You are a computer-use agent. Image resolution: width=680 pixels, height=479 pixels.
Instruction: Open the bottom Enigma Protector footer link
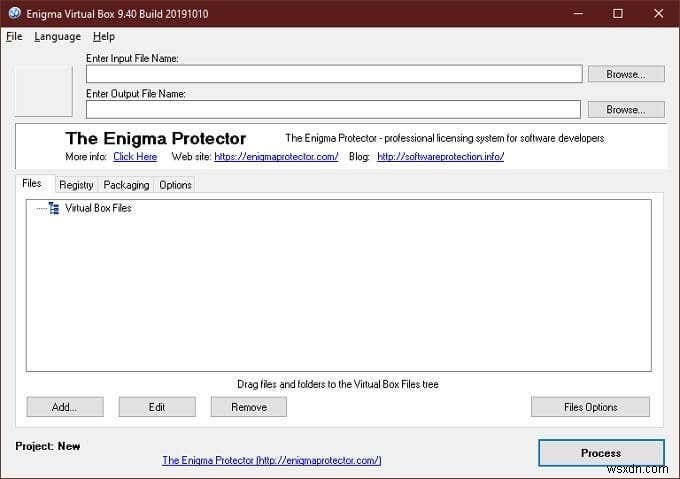pos(272,460)
